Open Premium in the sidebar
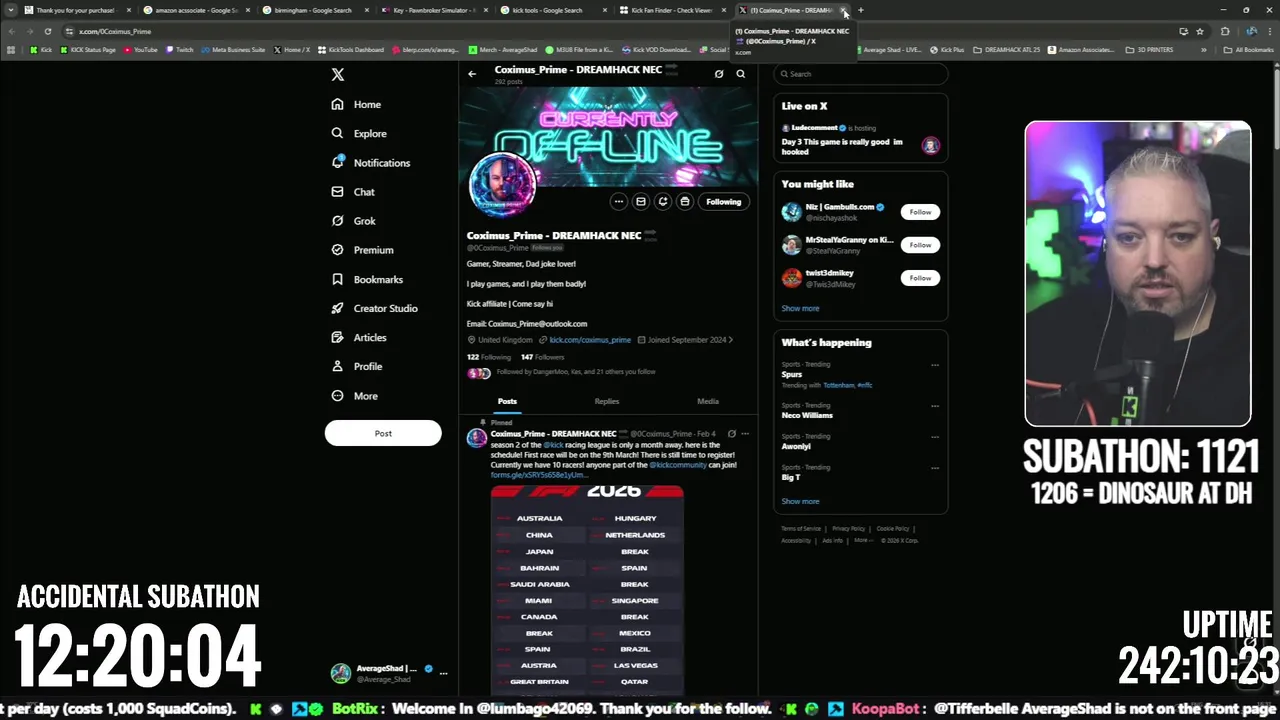Viewport: 1280px width, 720px height. click(x=362, y=250)
